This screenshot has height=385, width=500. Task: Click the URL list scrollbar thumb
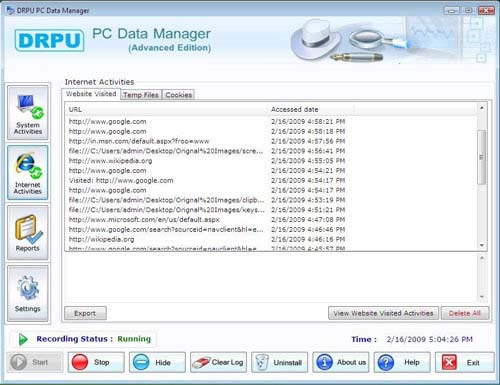[x=482, y=157]
